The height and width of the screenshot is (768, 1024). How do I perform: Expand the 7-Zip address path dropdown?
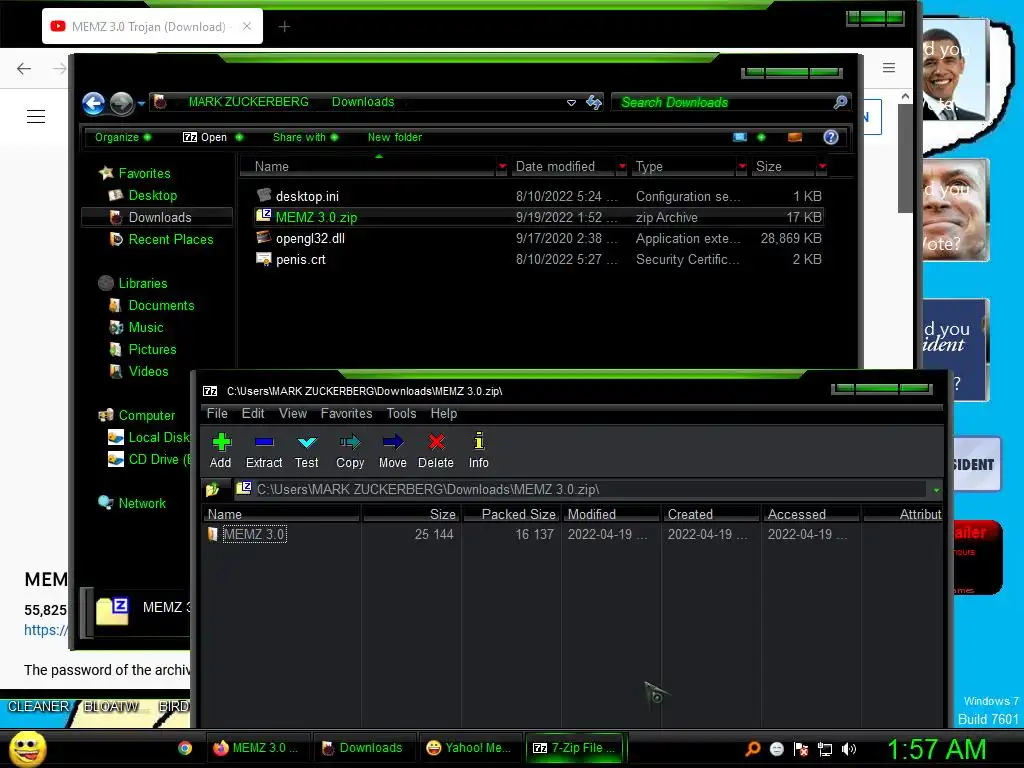pyautogui.click(x=936, y=490)
